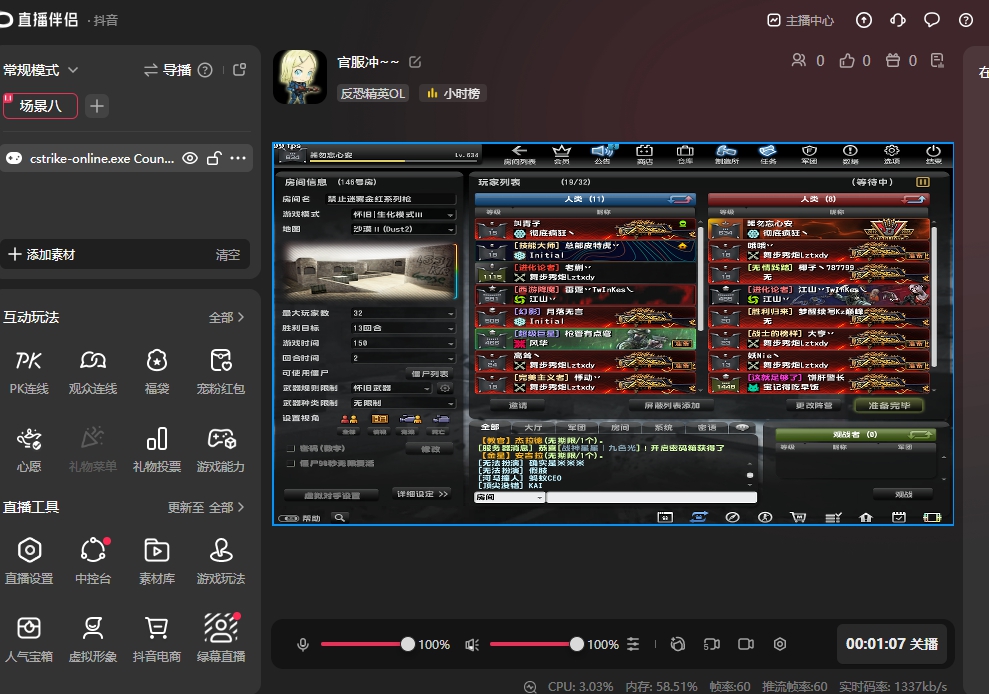The height and width of the screenshot is (694, 989).
Task: Mute the microphone
Action: coord(303,644)
